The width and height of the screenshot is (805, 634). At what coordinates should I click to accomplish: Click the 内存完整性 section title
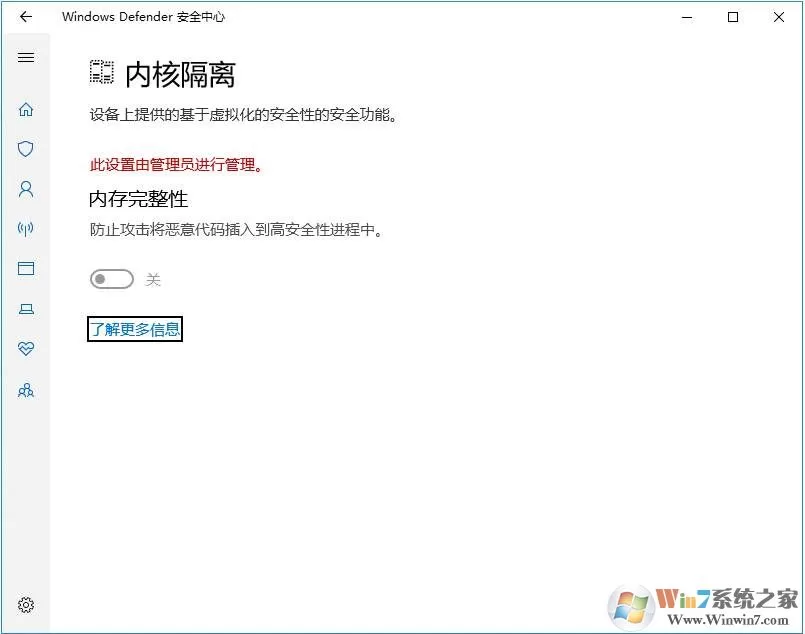point(139,199)
